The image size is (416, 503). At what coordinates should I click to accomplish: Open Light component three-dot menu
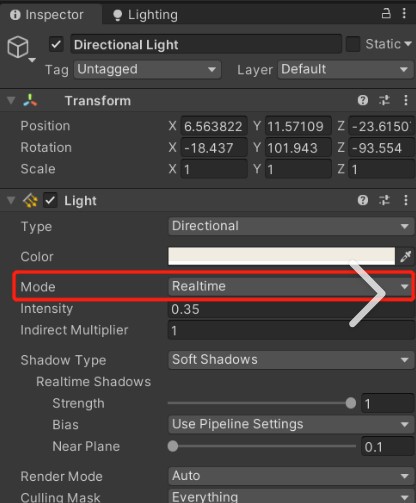click(405, 200)
